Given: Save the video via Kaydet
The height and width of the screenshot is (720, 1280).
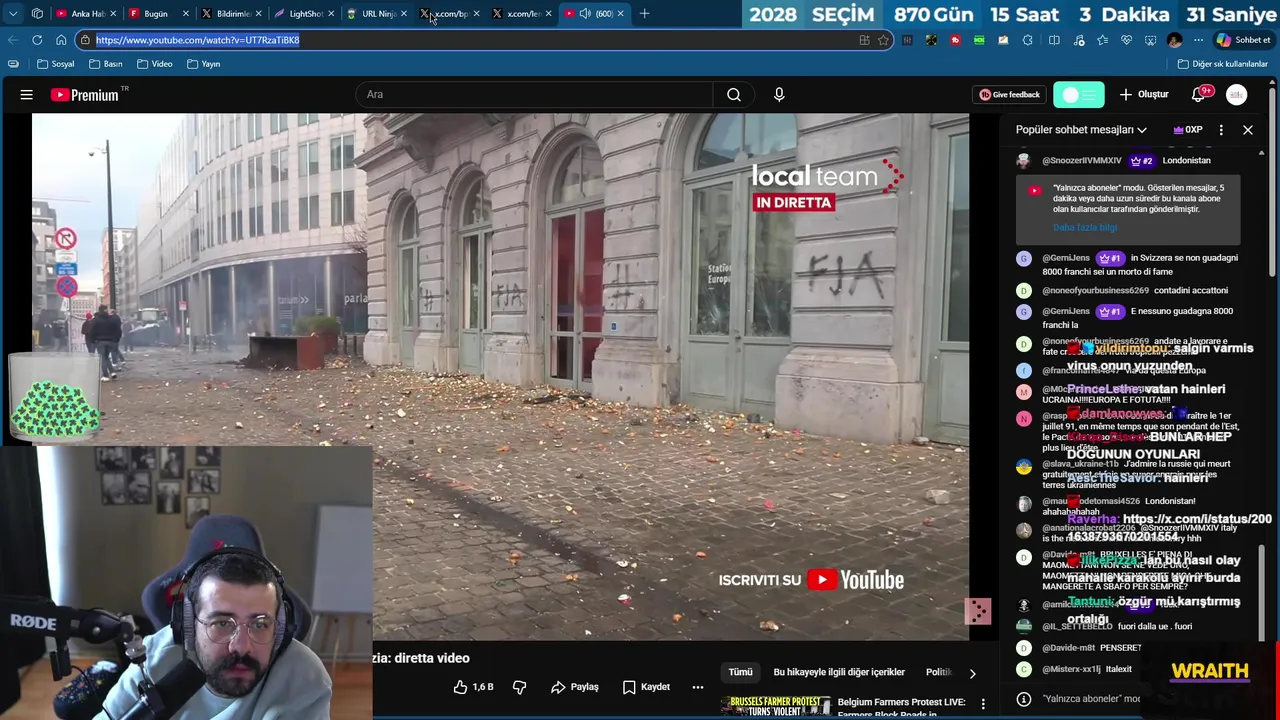Looking at the screenshot, I should point(646,687).
